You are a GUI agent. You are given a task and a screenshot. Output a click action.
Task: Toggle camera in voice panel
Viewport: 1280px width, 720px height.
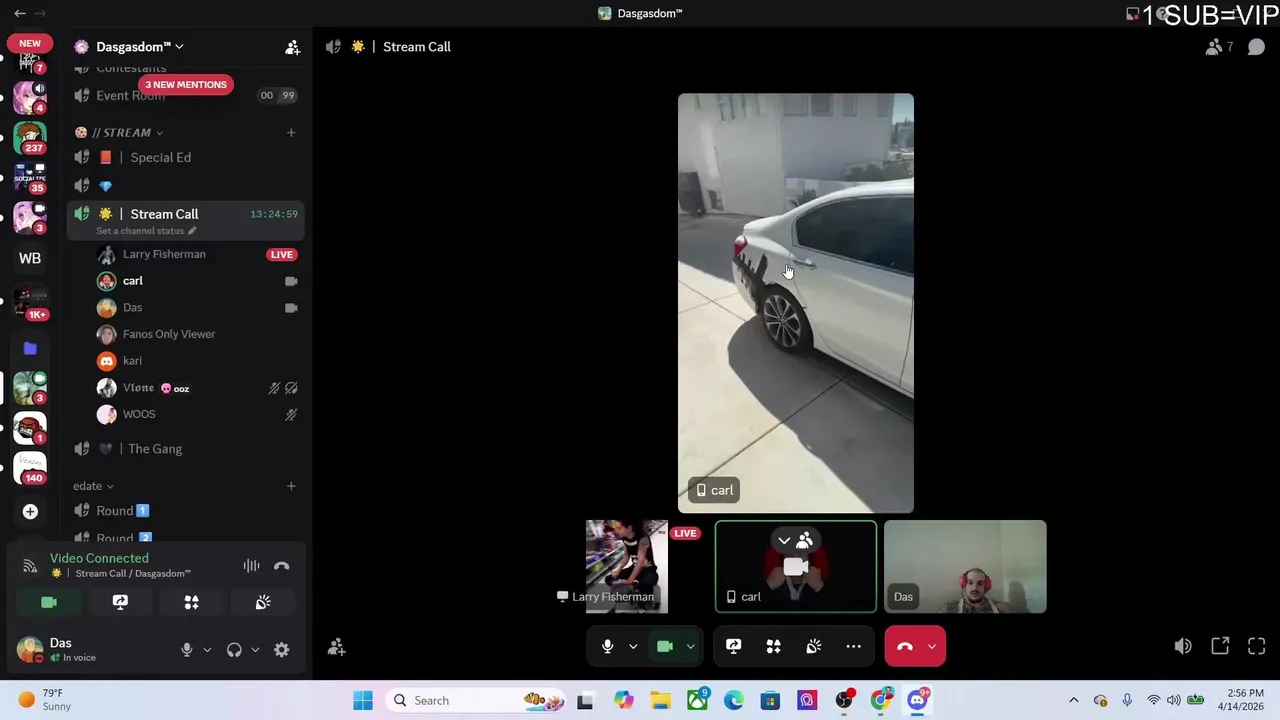49,602
